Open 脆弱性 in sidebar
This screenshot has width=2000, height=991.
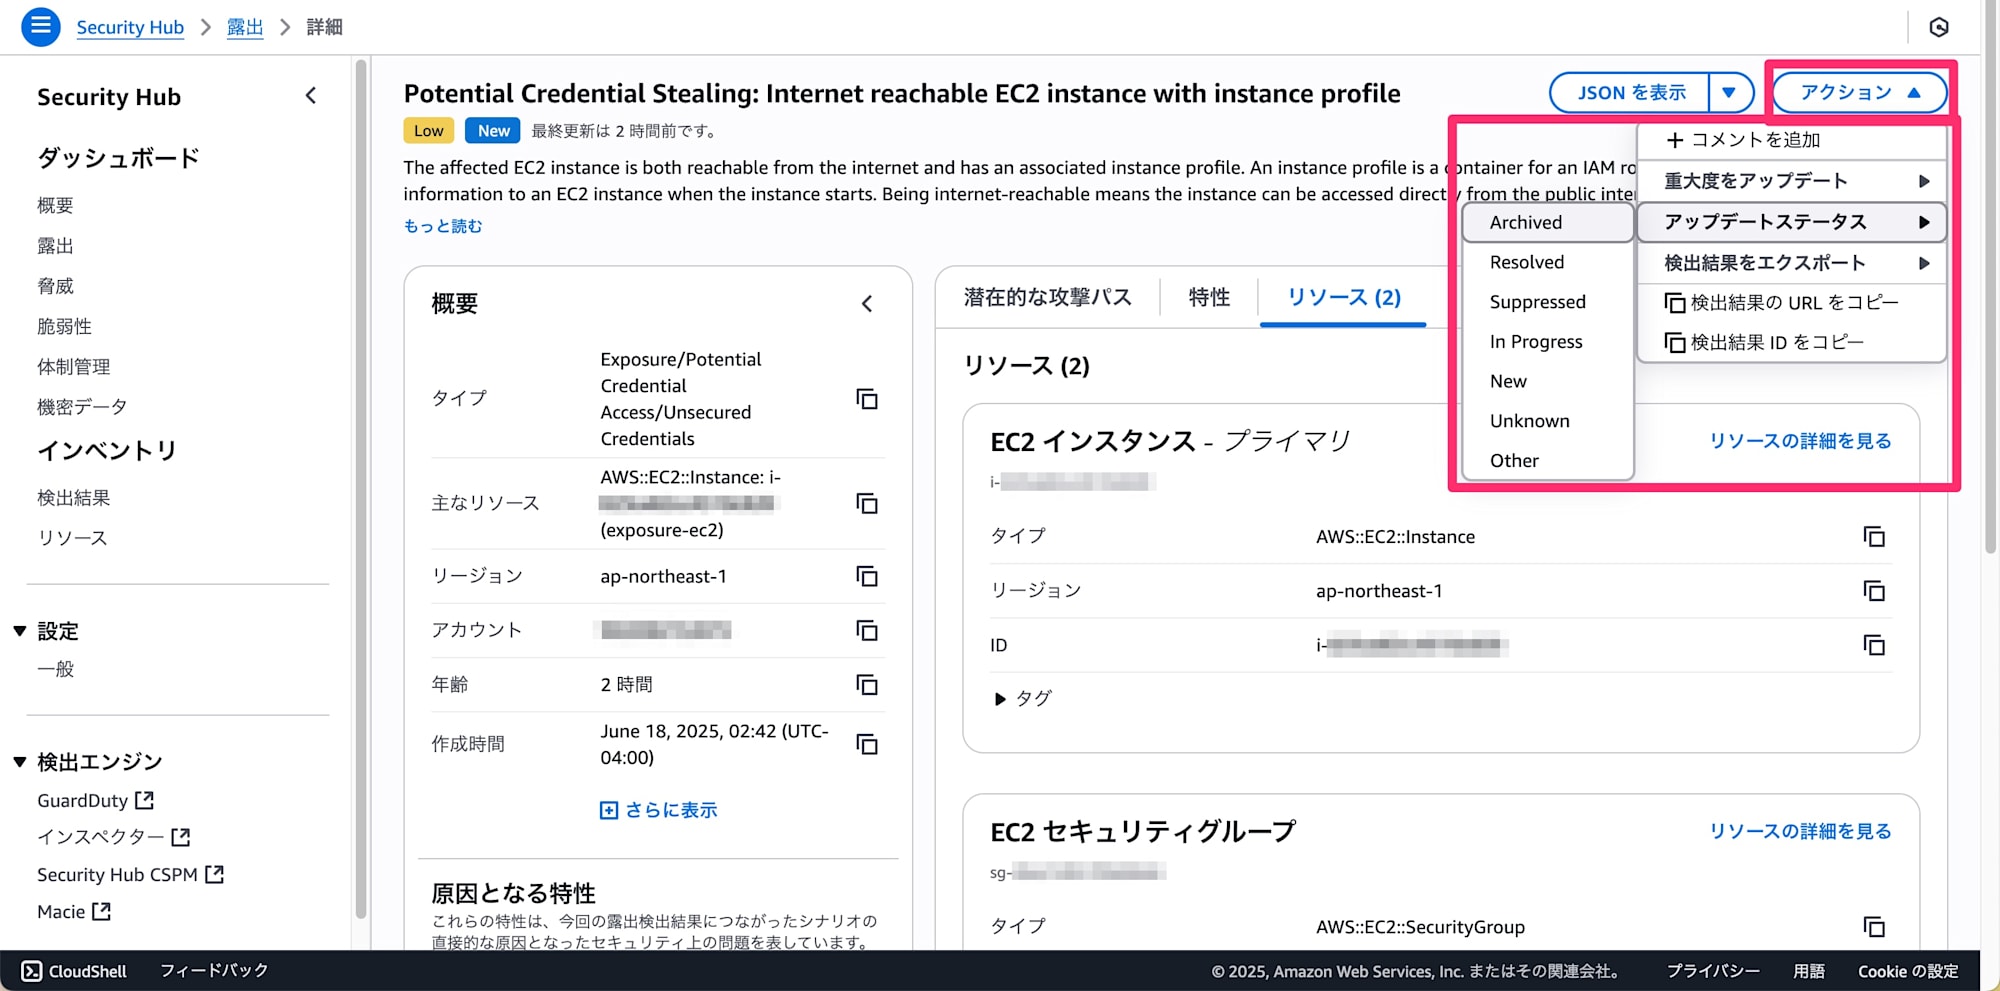pos(64,326)
